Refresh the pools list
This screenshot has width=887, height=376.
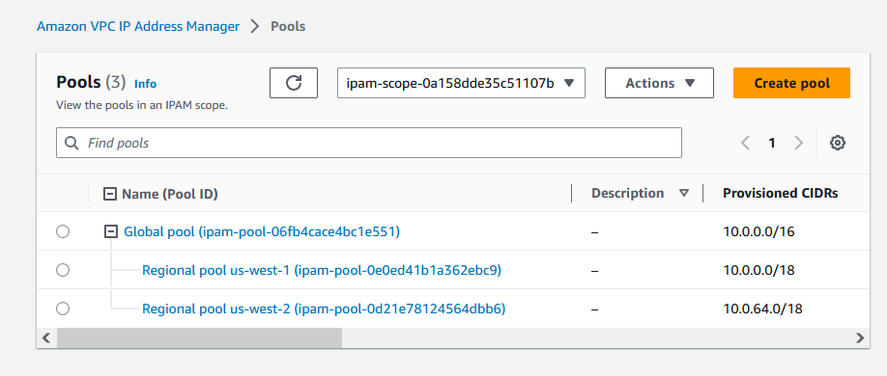[293, 83]
